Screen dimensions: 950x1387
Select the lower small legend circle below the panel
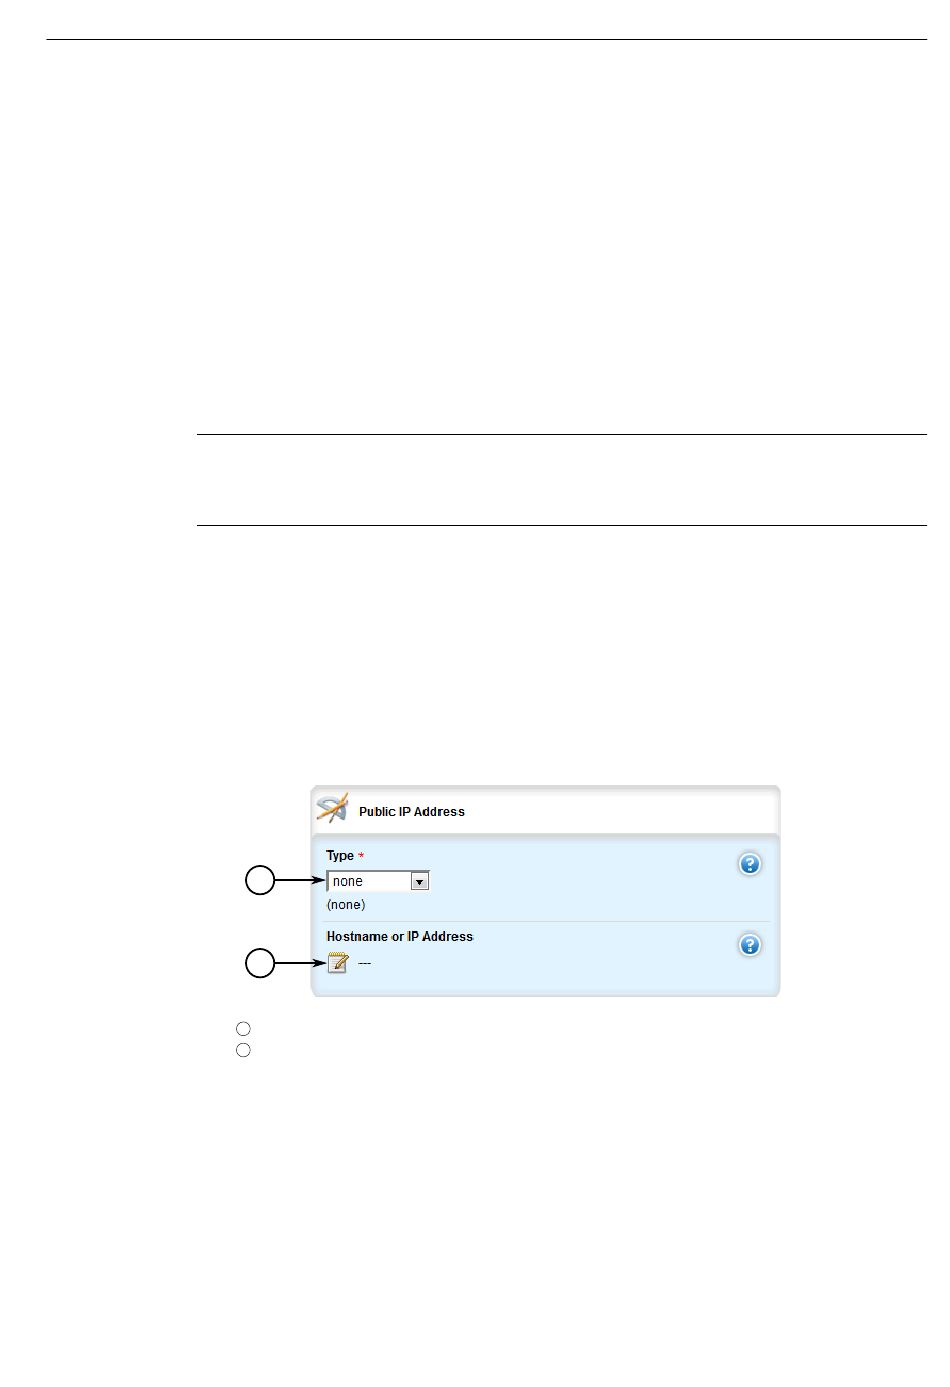pyautogui.click(x=243, y=1050)
